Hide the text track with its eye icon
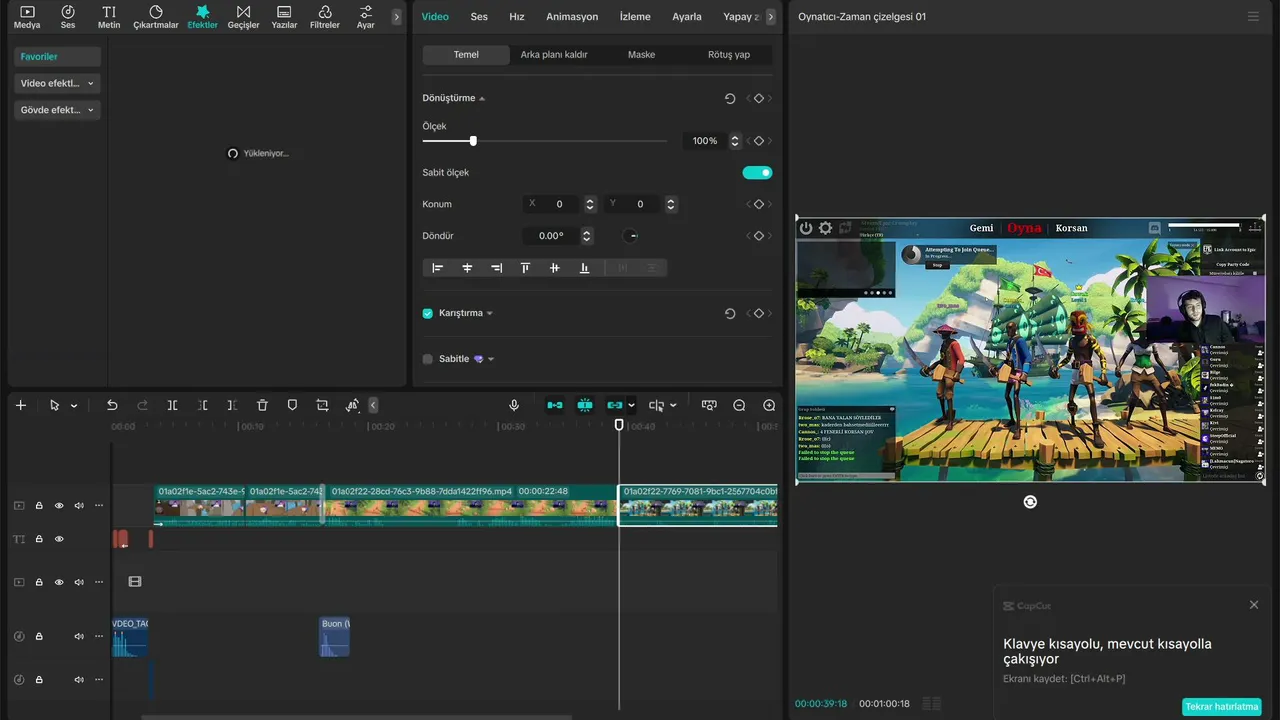This screenshot has width=1280, height=720. pos(59,539)
